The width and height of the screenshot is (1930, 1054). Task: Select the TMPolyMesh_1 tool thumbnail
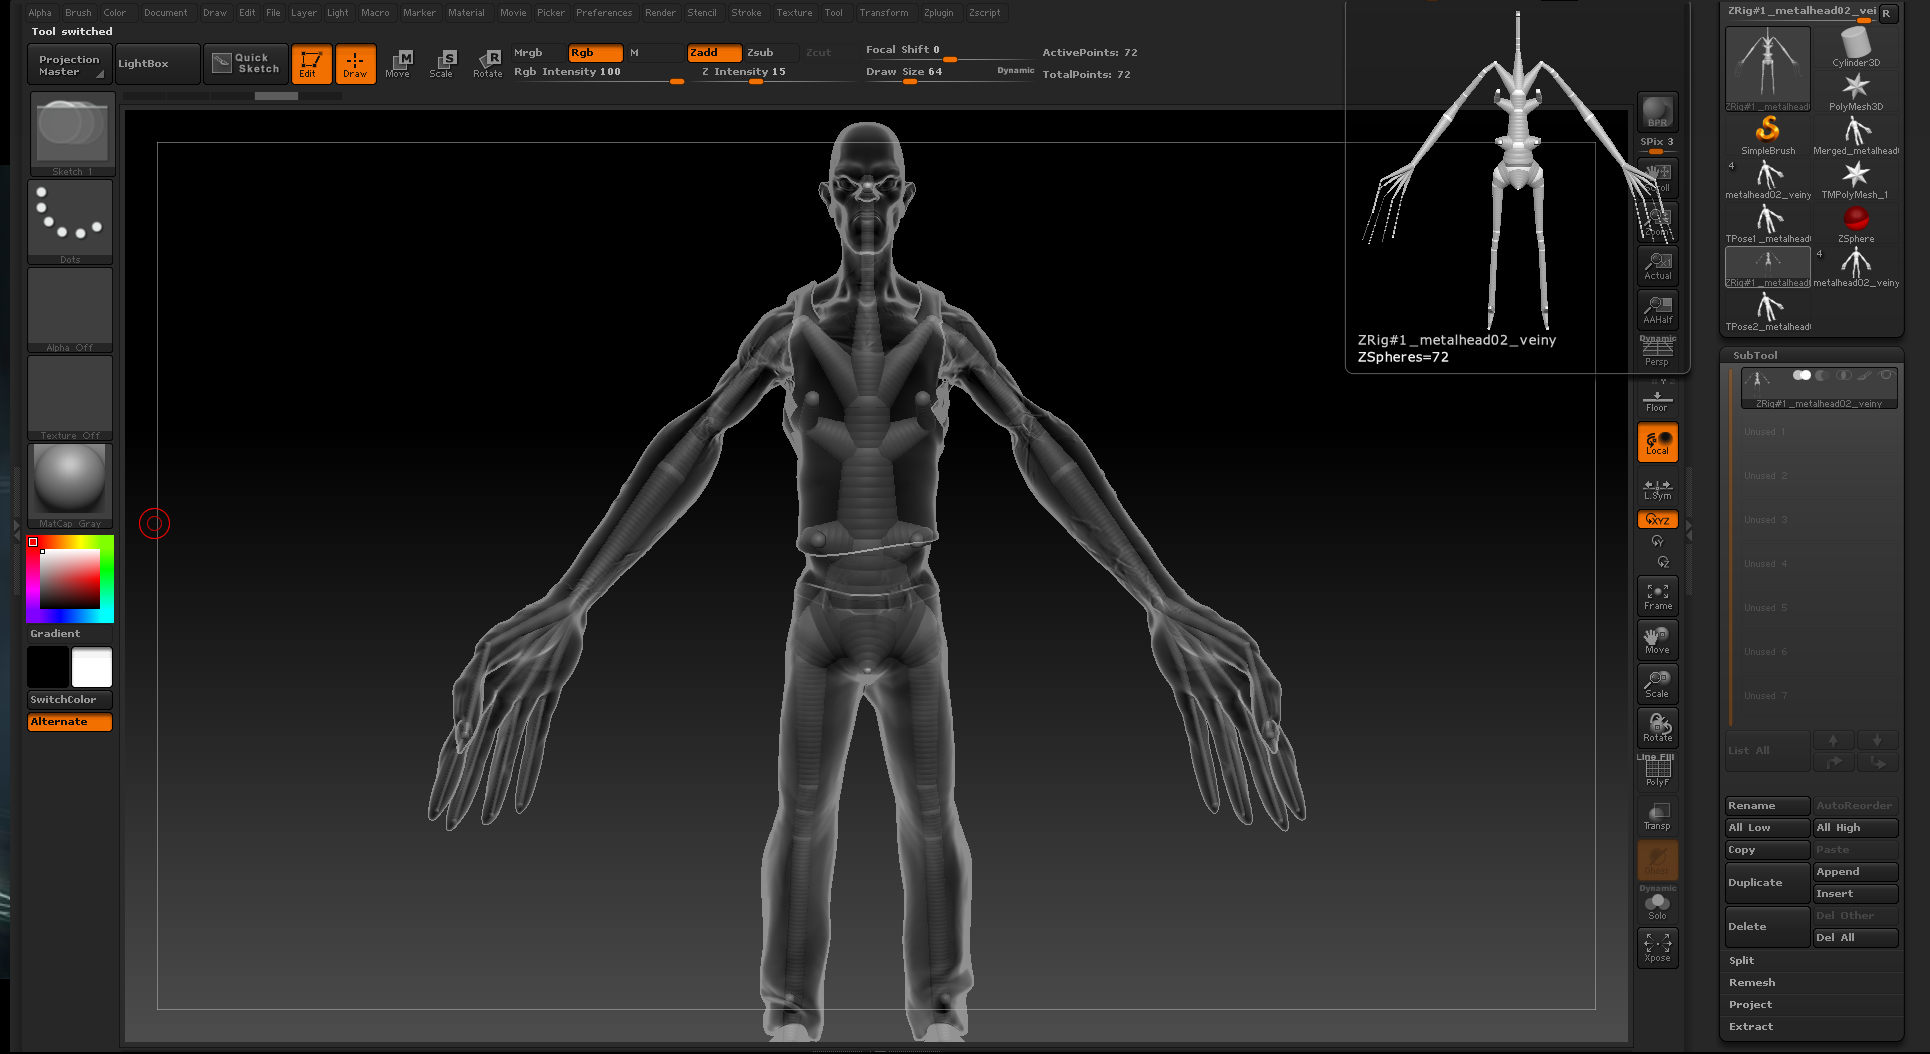click(x=1856, y=179)
